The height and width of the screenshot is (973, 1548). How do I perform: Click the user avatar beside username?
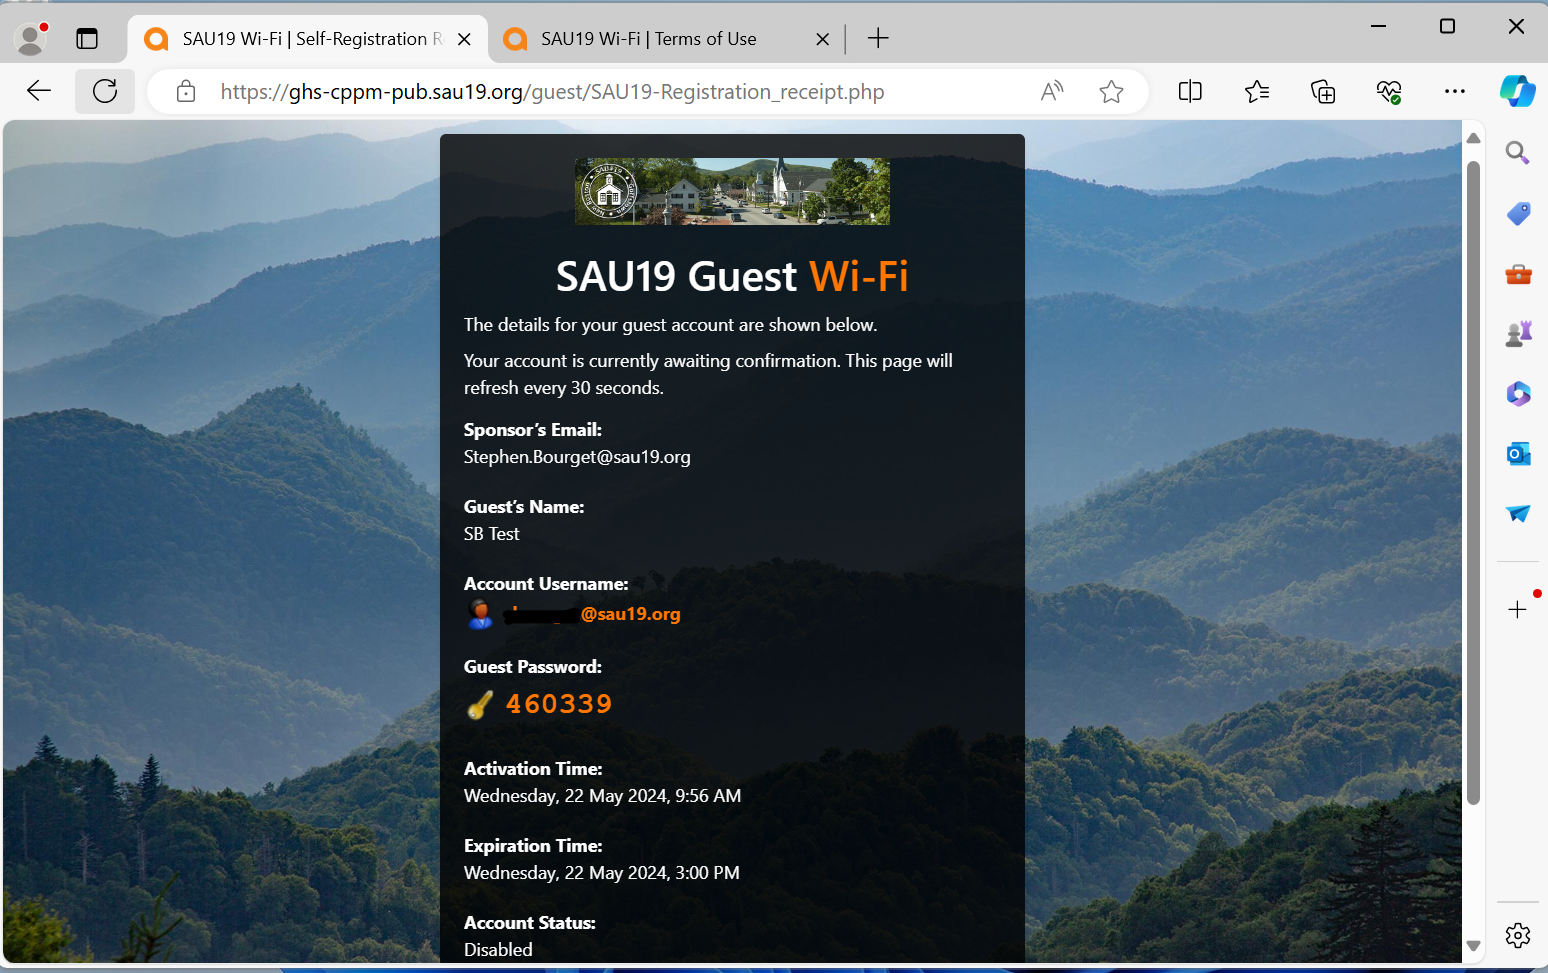(480, 614)
